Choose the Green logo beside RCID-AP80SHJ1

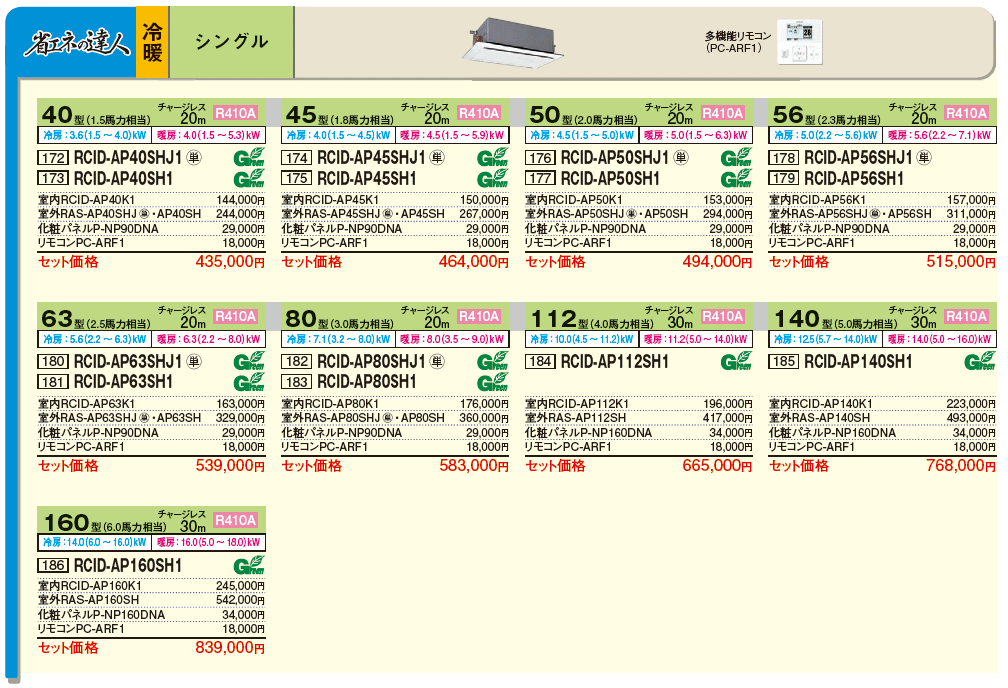[x=492, y=361]
